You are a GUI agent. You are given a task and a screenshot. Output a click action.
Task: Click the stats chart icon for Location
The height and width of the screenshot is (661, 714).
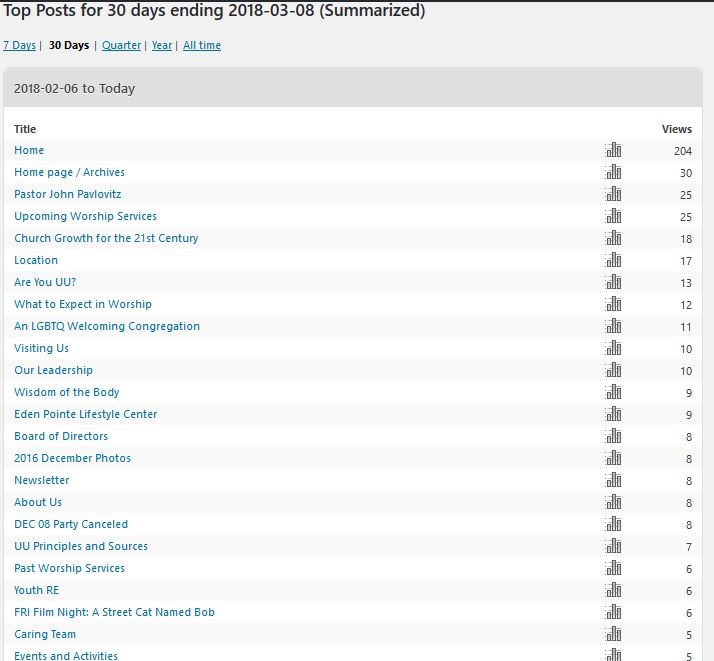[x=613, y=260]
